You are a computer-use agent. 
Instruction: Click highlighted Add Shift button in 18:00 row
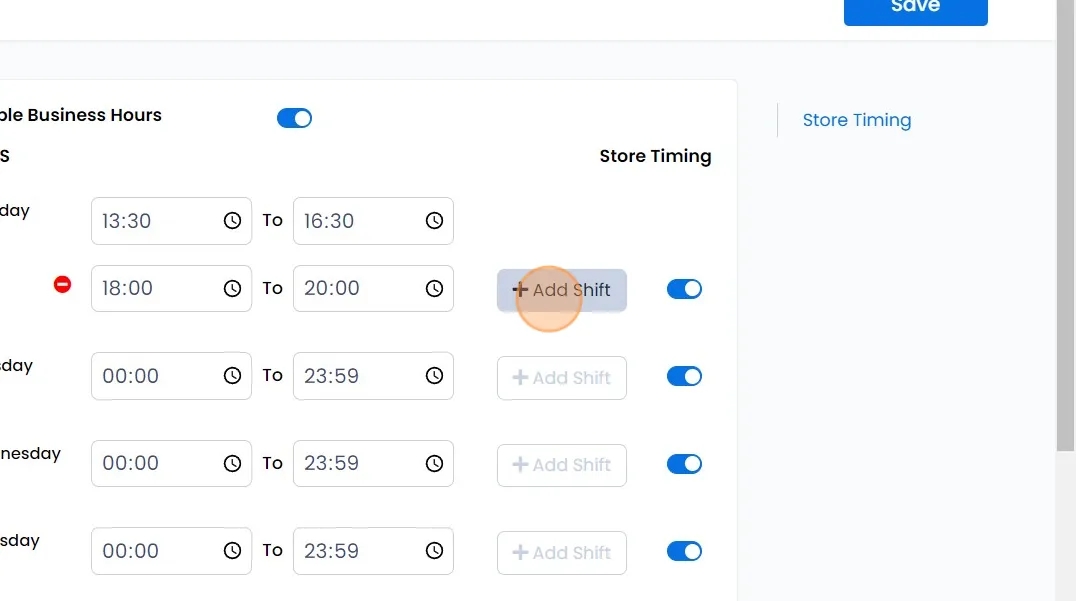[x=562, y=290]
